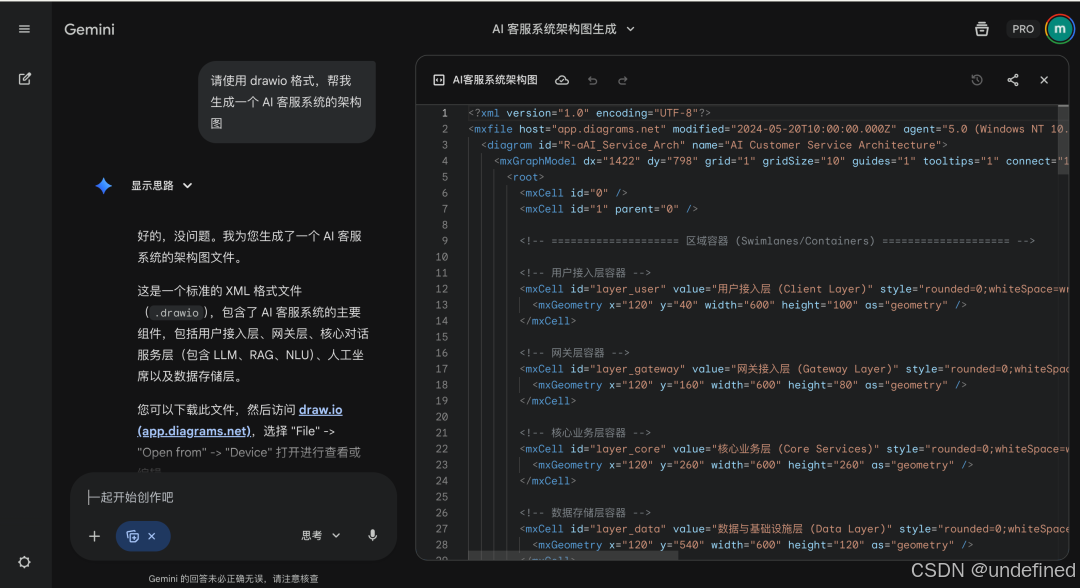This screenshot has height=588, width=1080.
Task: Click the microphone voice input icon
Action: [372, 535]
